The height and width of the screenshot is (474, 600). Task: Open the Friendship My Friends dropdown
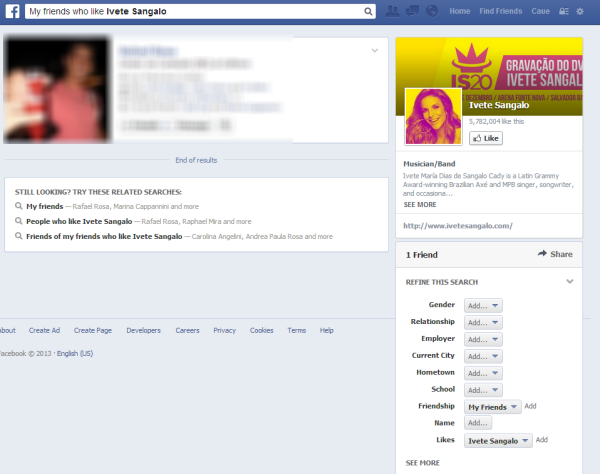click(x=494, y=407)
